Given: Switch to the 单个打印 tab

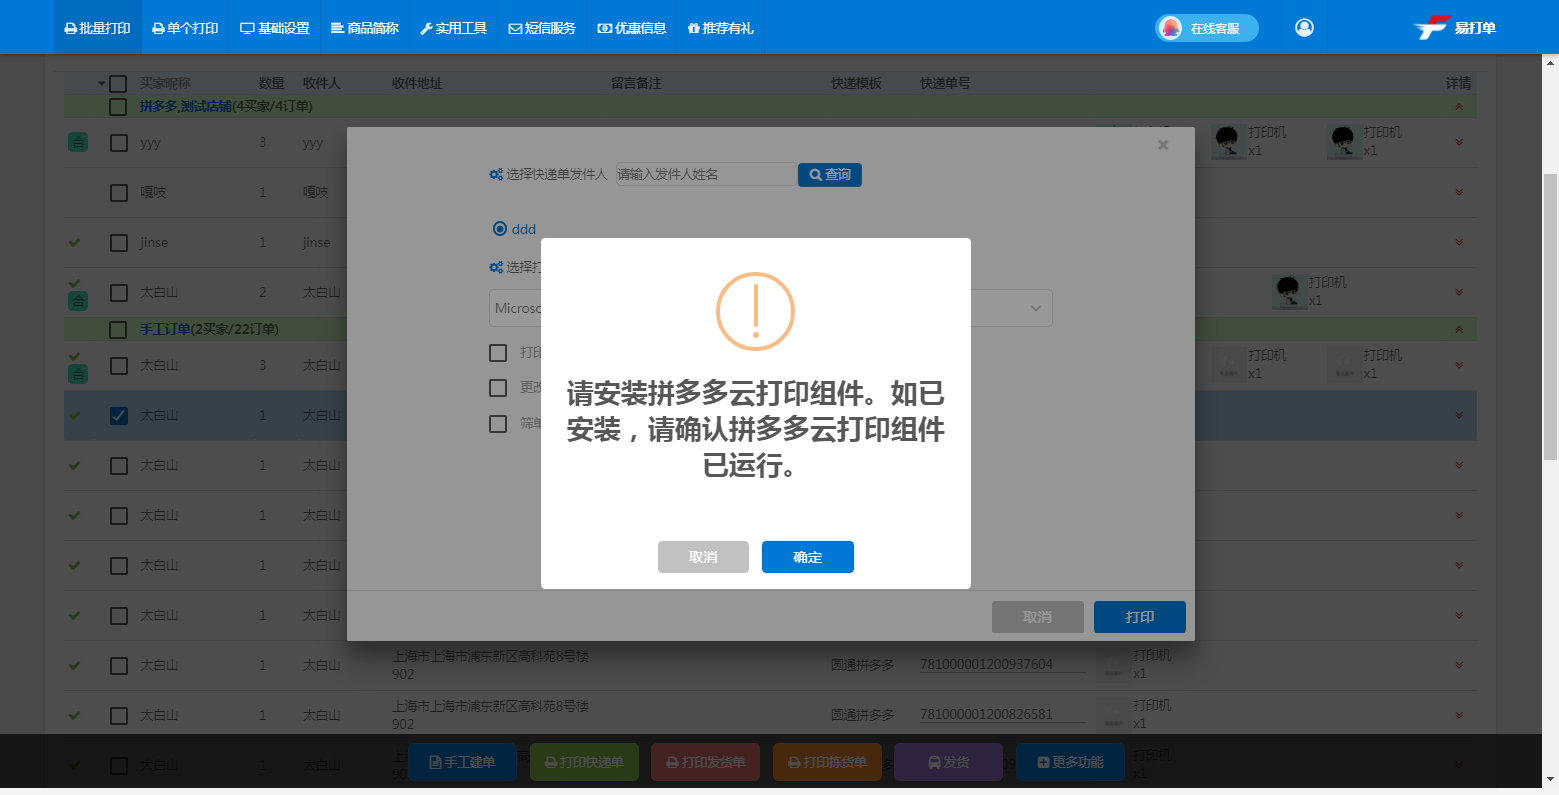Looking at the screenshot, I should point(185,28).
